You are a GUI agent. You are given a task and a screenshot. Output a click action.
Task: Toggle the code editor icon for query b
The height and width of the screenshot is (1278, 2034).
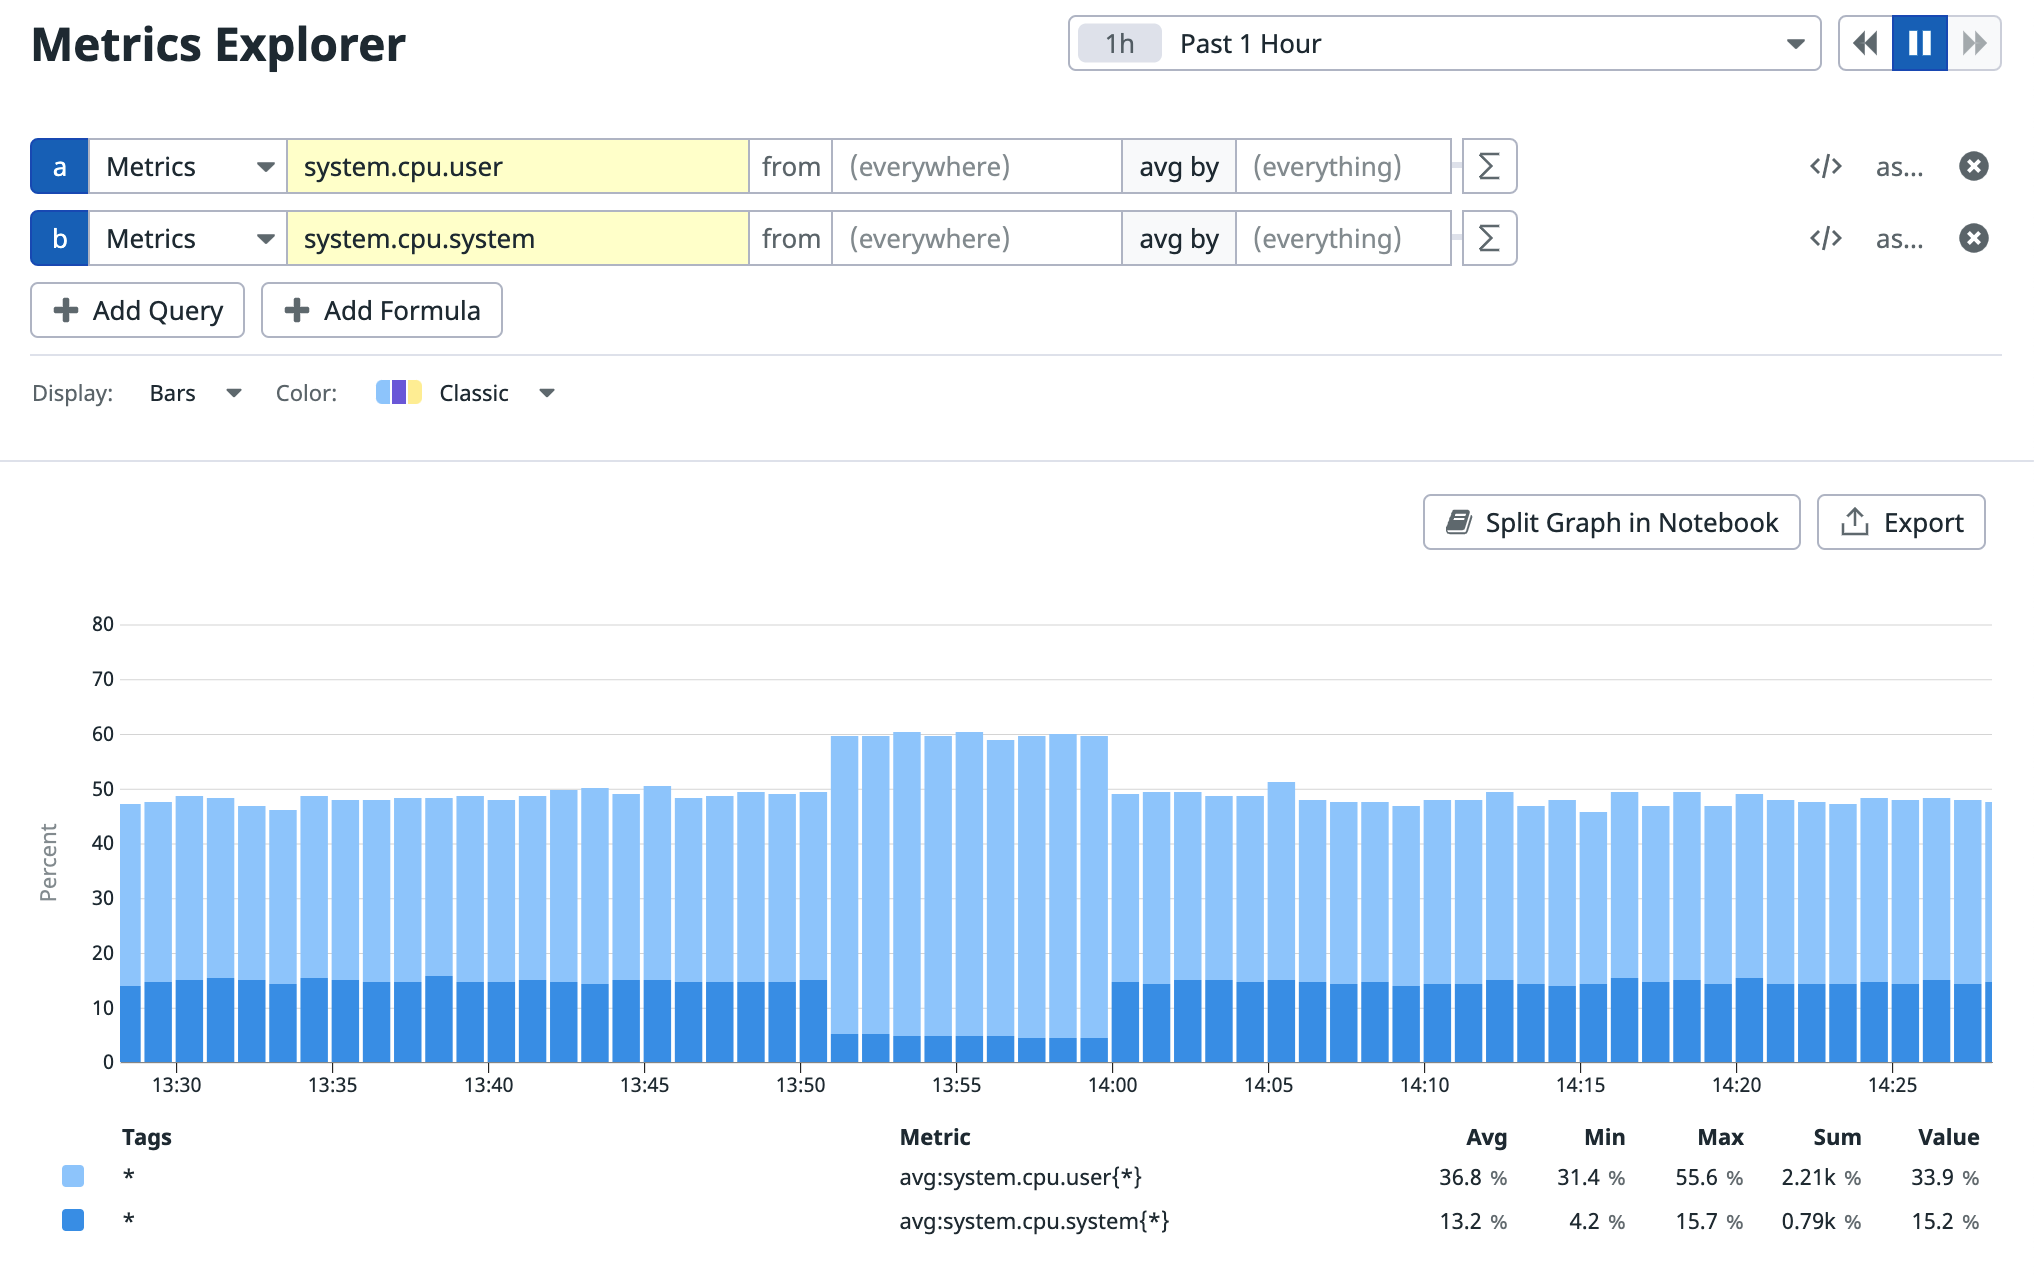click(1825, 238)
